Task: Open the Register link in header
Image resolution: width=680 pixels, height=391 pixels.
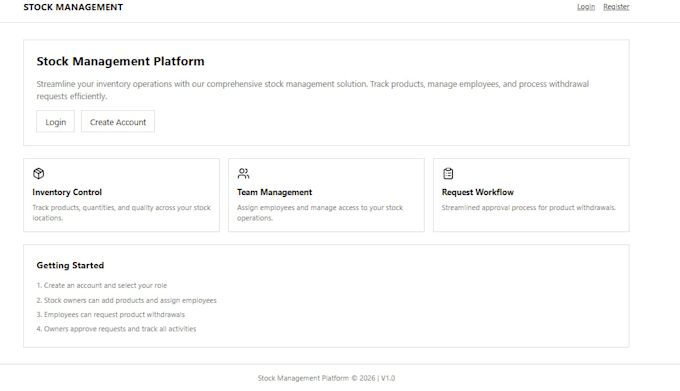Action: click(616, 7)
